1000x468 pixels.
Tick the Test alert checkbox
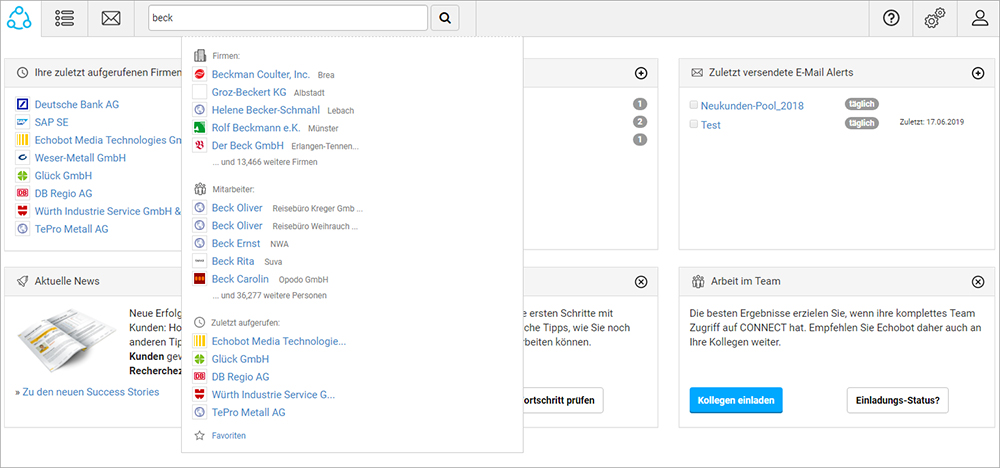click(694, 124)
